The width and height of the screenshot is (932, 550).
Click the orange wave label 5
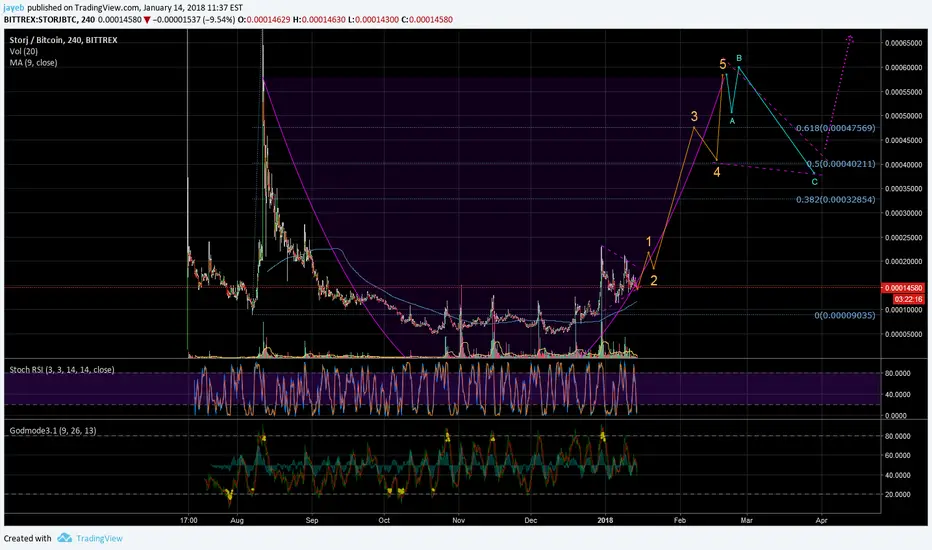click(723, 64)
